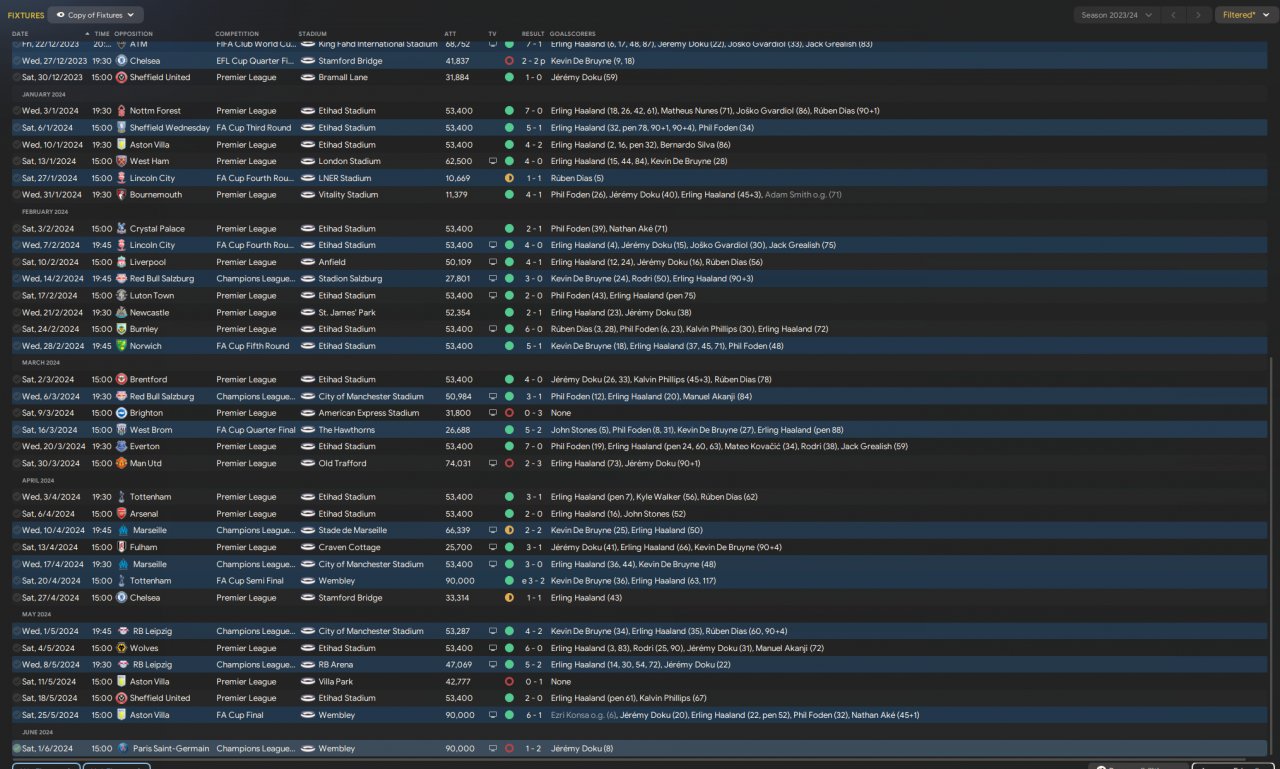This screenshot has height=769, width=1280.
Task: Sort by the Opposition column header
Action: (x=134, y=34)
